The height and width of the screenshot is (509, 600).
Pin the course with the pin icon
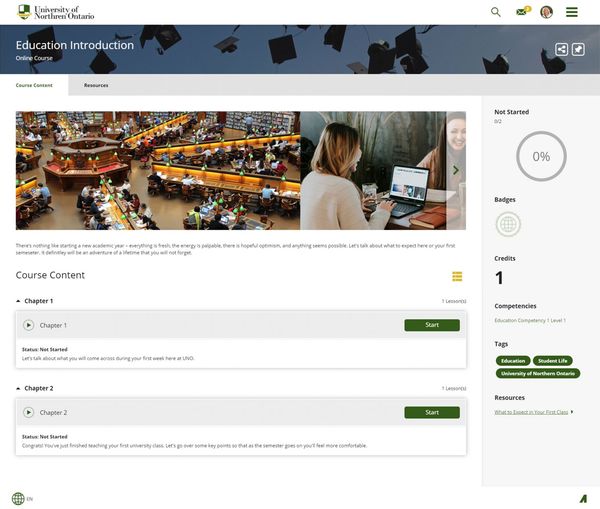pyautogui.click(x=578, y=49)
